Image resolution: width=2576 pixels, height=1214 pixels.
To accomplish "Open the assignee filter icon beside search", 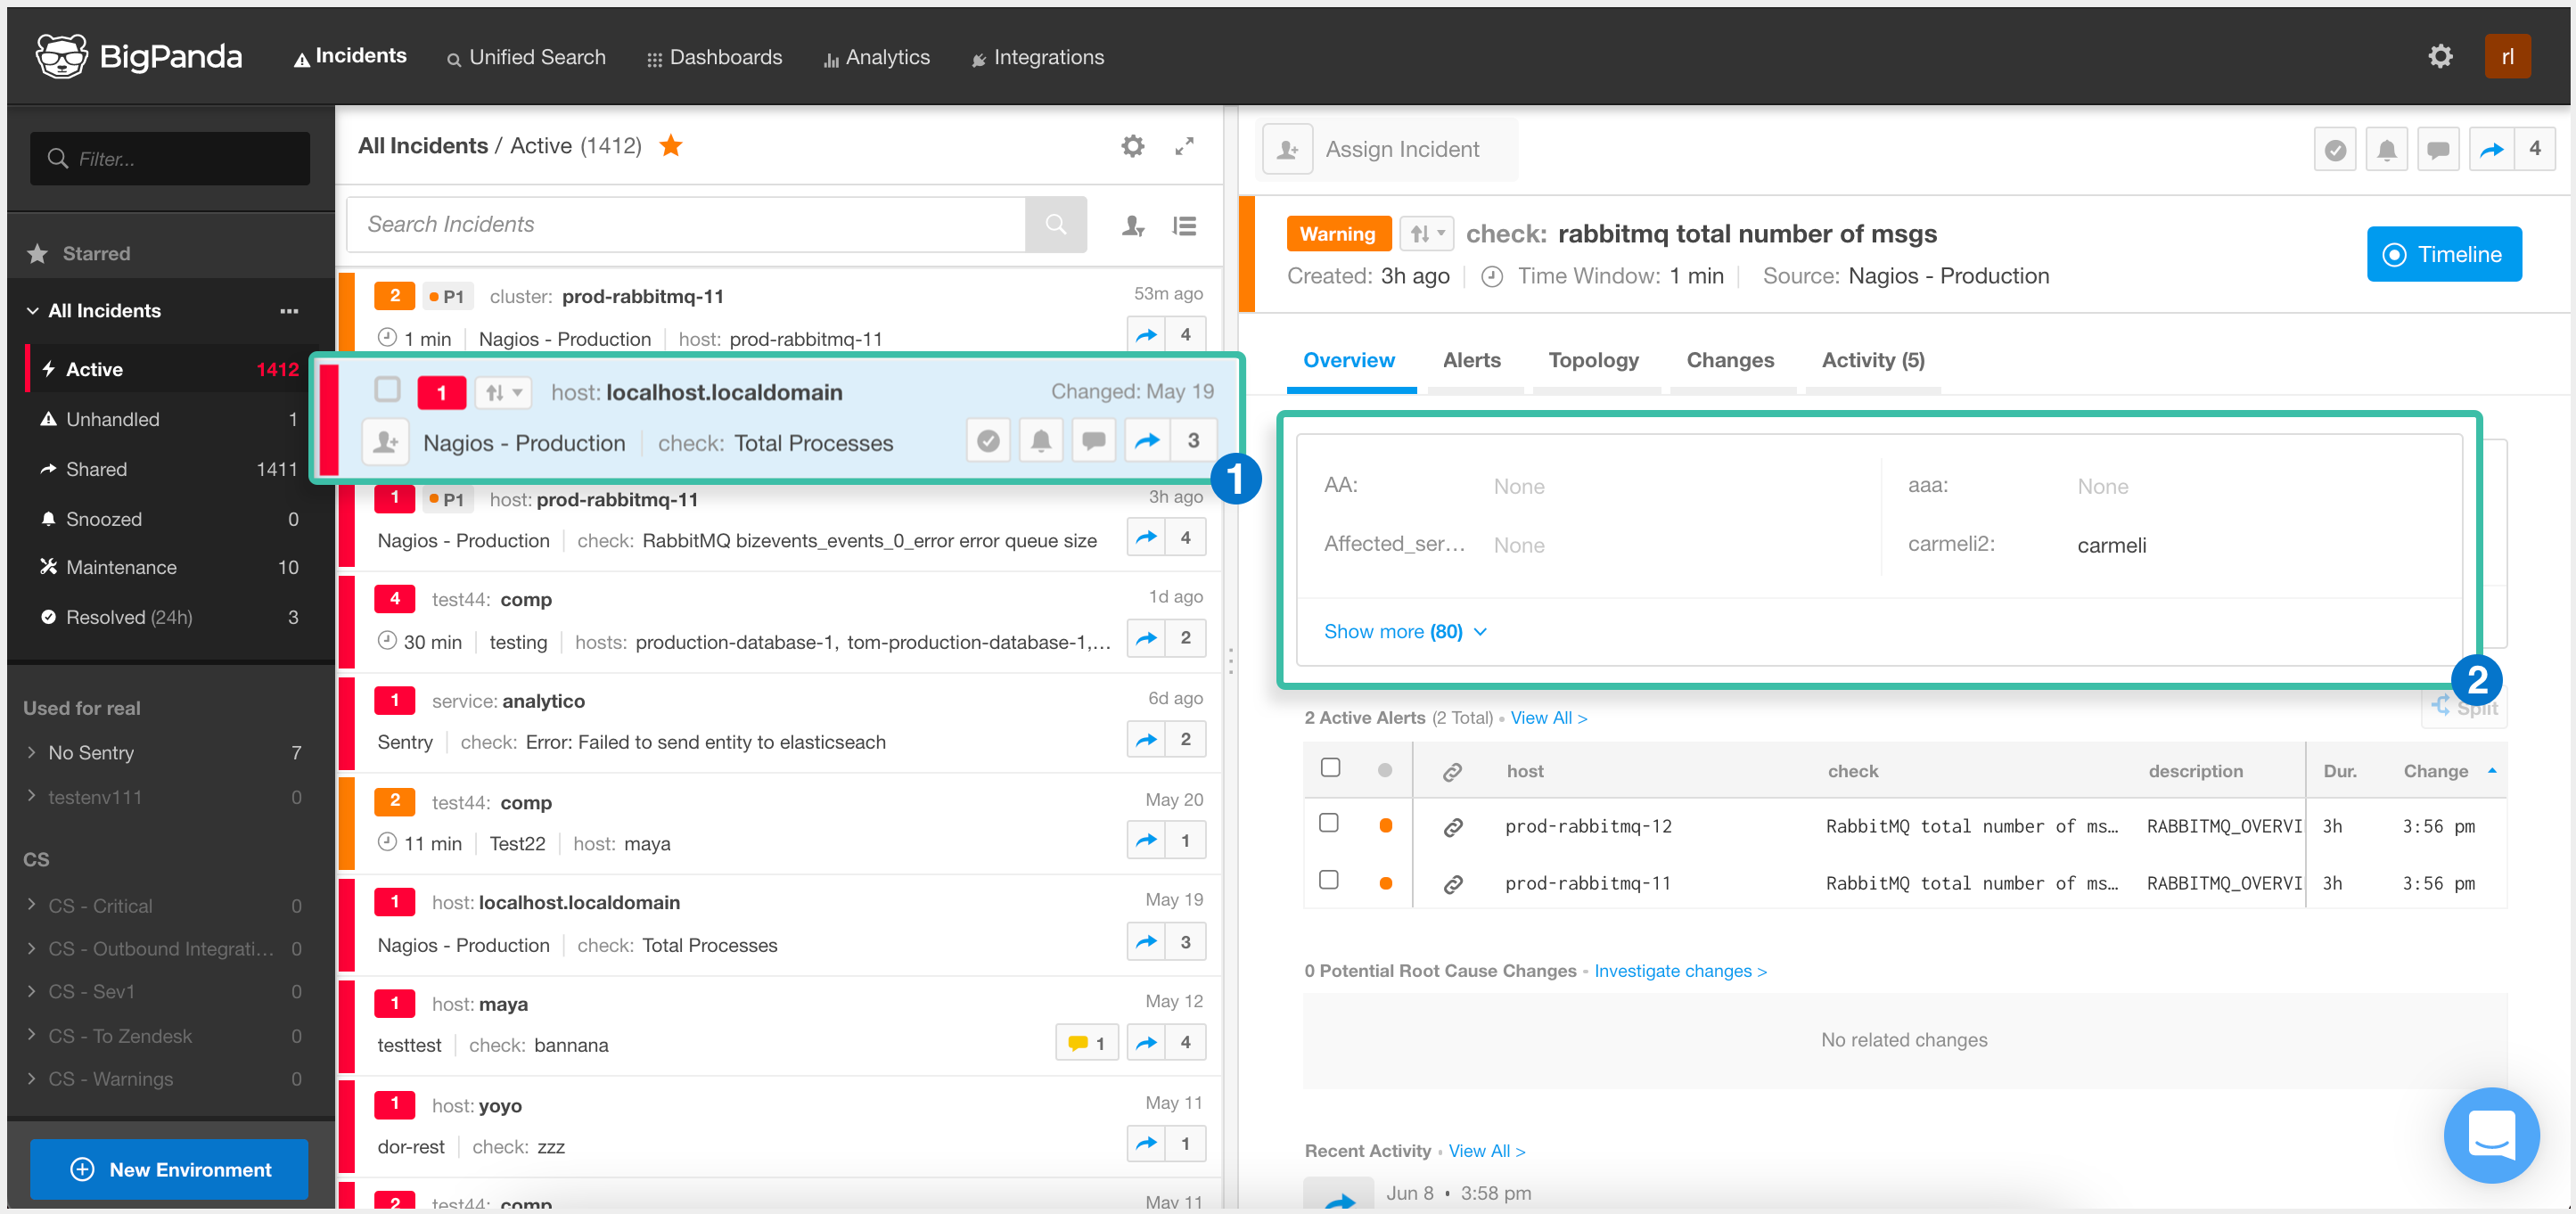I will [x=1132, y=226].
